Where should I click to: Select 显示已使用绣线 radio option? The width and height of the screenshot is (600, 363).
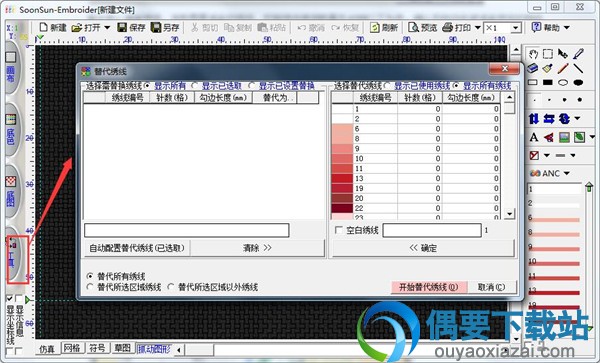click(x=387, y=86)
